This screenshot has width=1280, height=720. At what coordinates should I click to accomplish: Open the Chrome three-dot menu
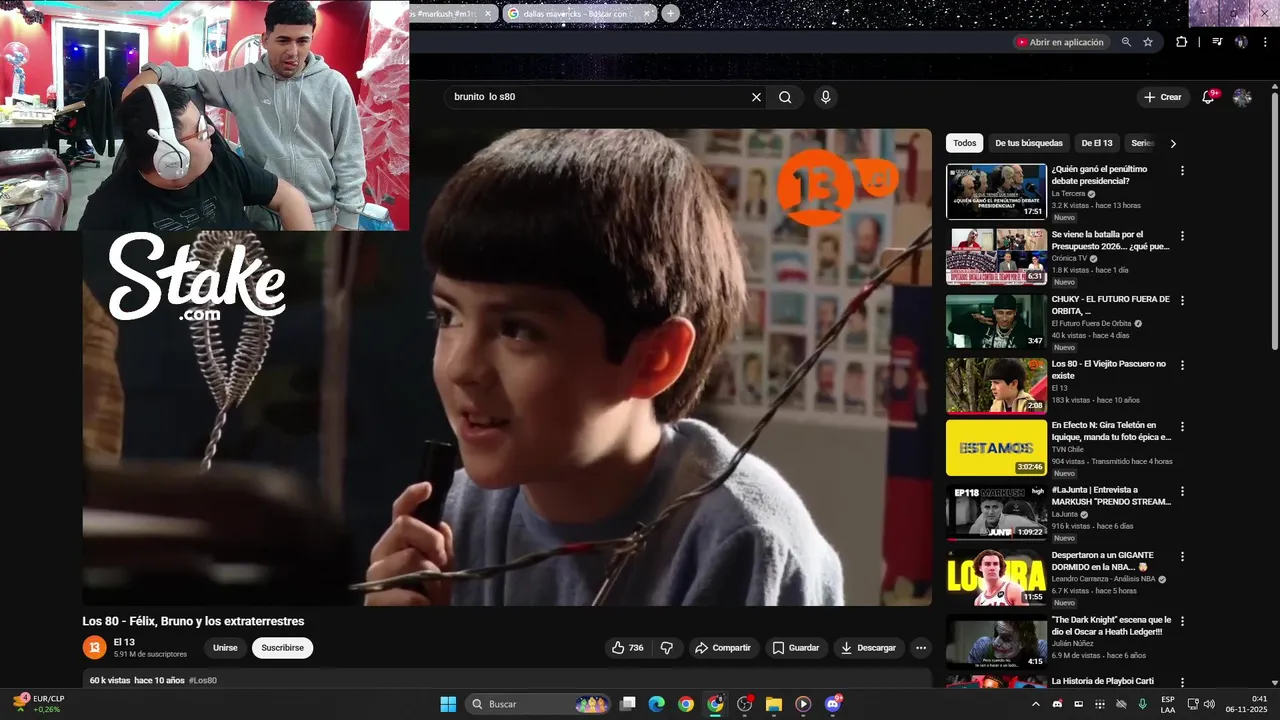coord(1264,42)
